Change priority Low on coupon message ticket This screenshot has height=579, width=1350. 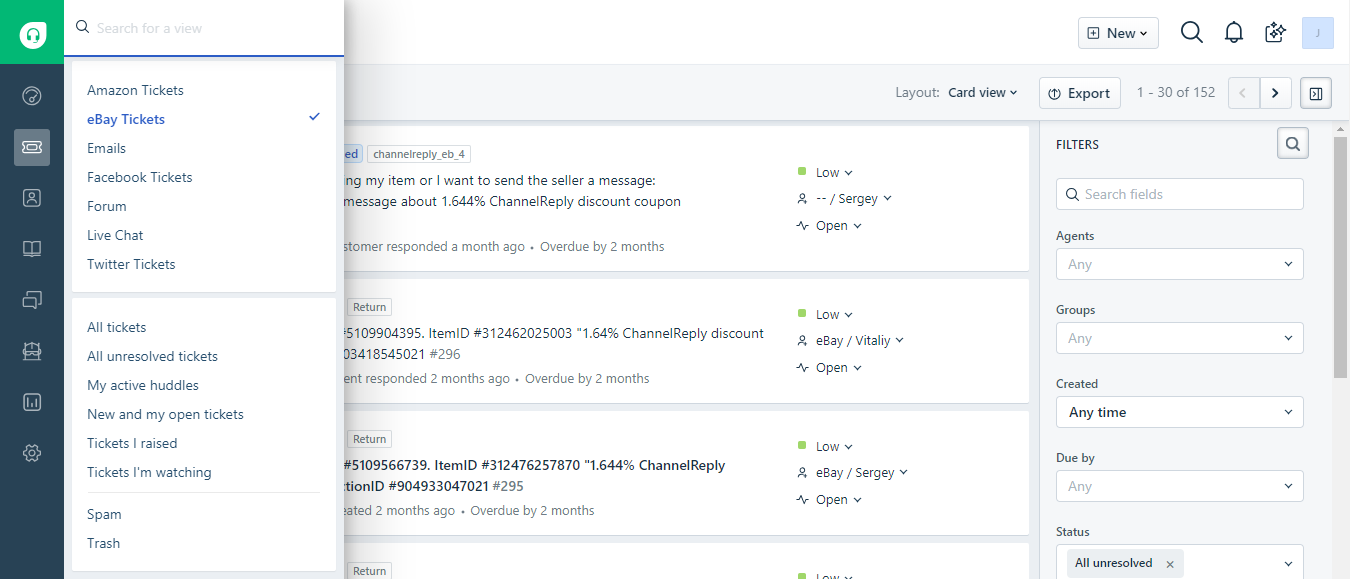click(825, 173)
